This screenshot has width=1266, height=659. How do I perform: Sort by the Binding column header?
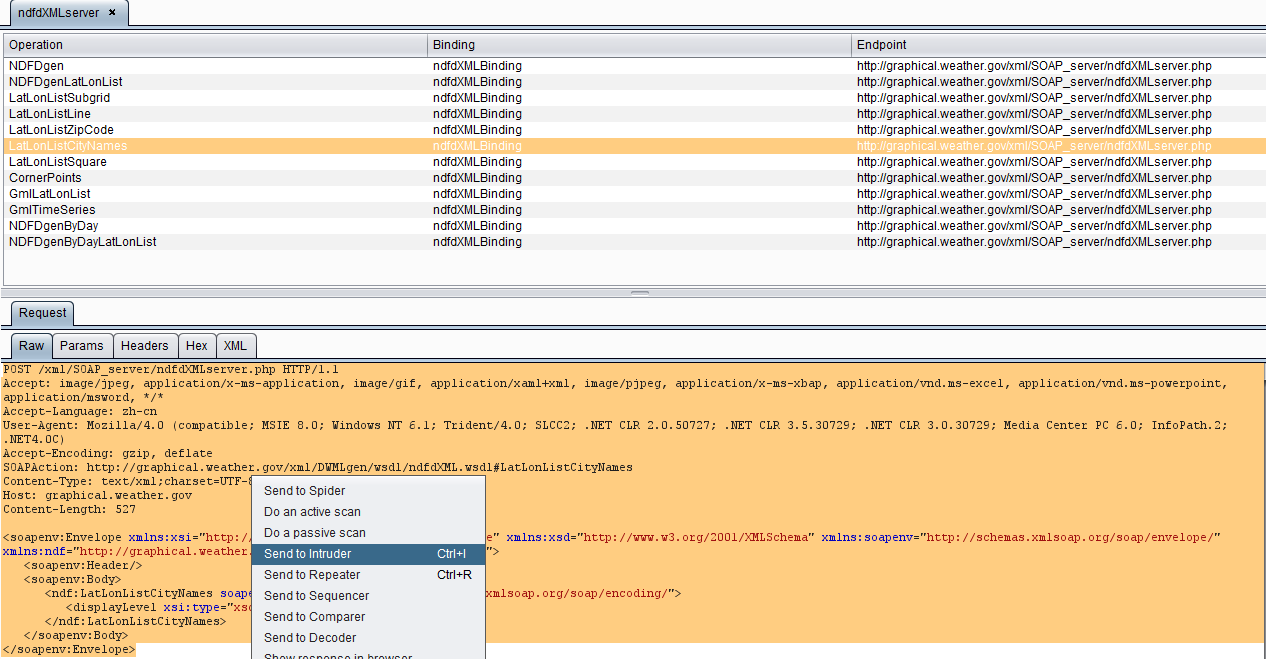(x=638, y=45)
